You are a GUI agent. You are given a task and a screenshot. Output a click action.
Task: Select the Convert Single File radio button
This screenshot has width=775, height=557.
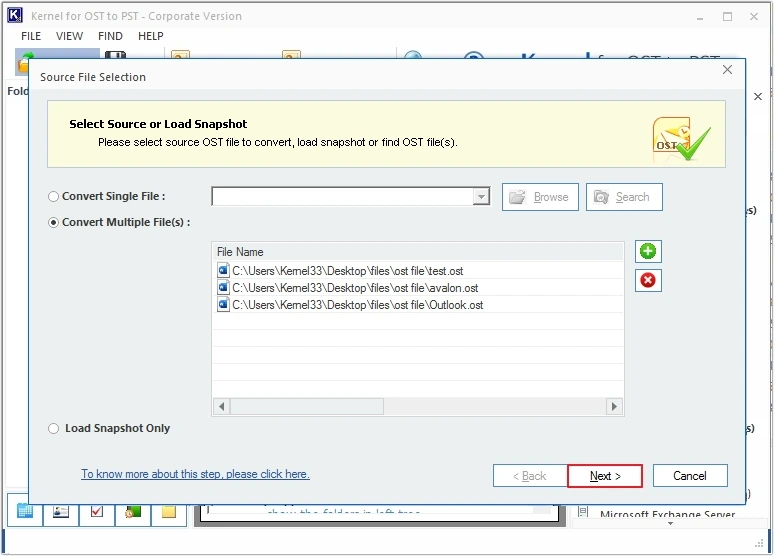[53, 197]
